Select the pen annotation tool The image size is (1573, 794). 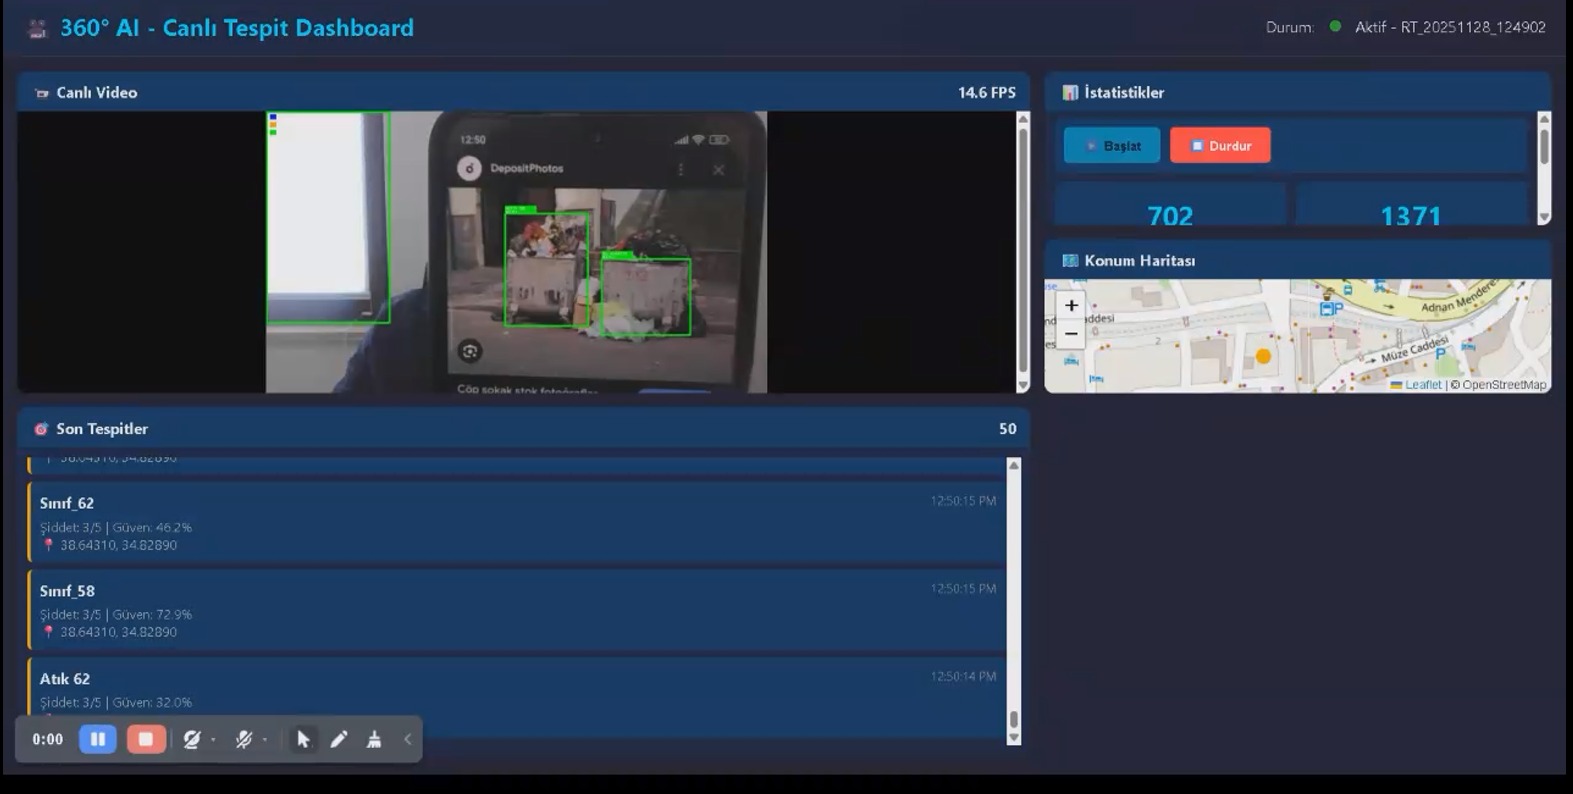pos(339,739)
